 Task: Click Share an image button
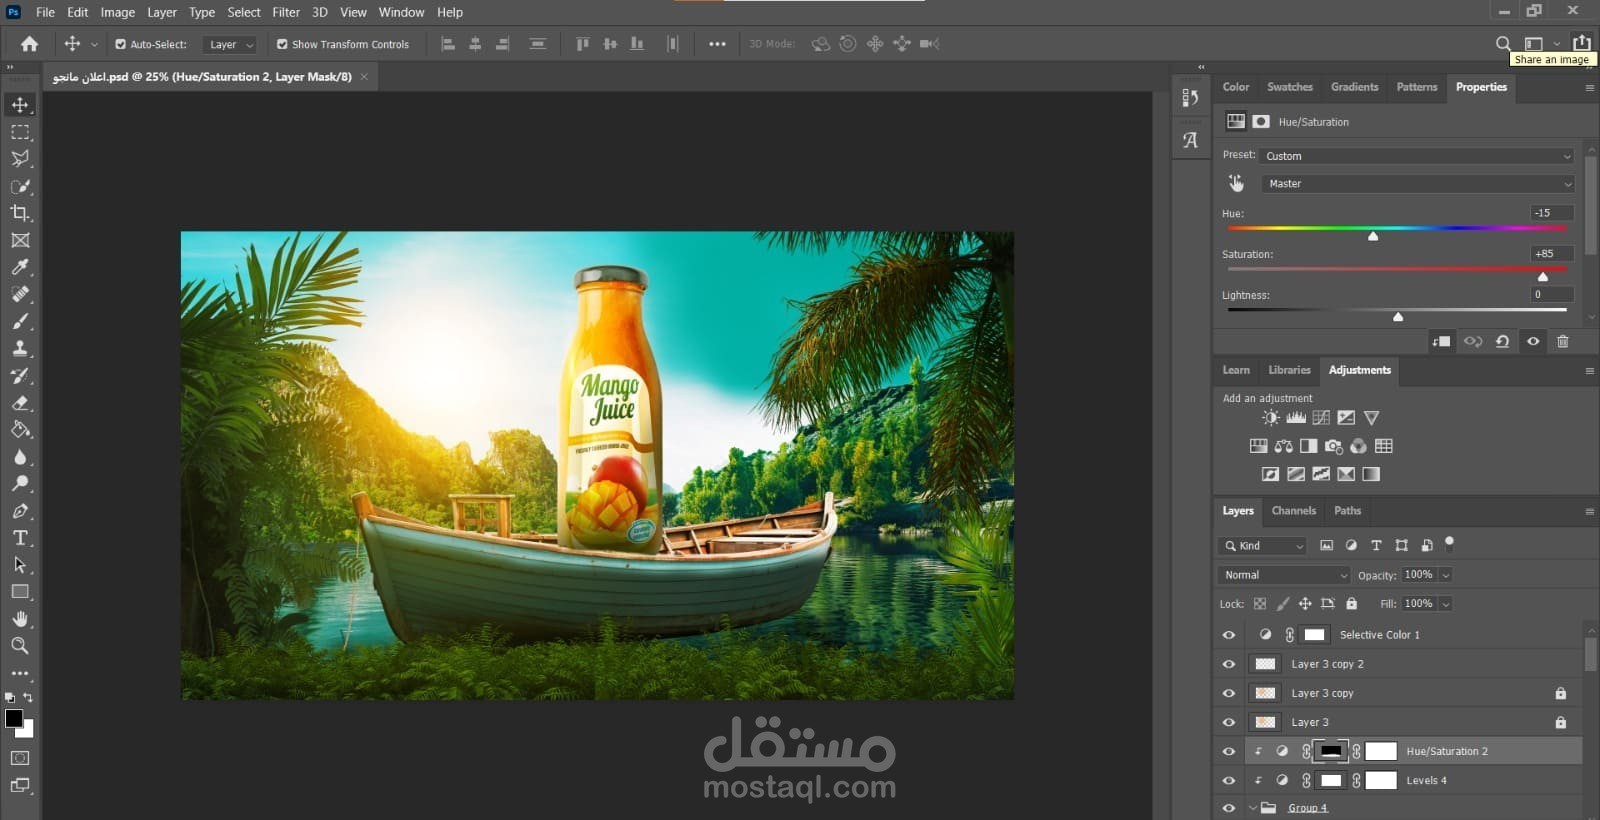(x=1581, y=43)
